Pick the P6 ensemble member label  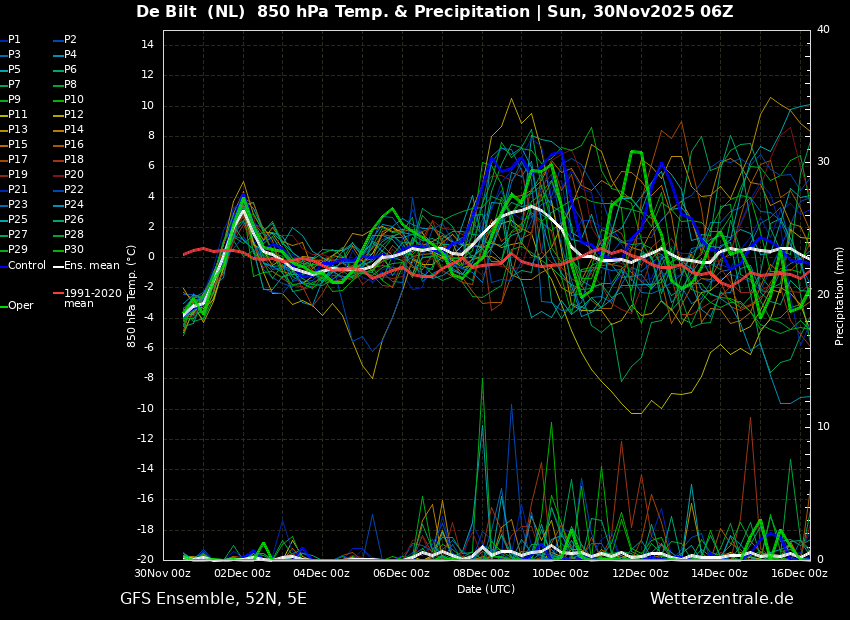coord(65,69)
